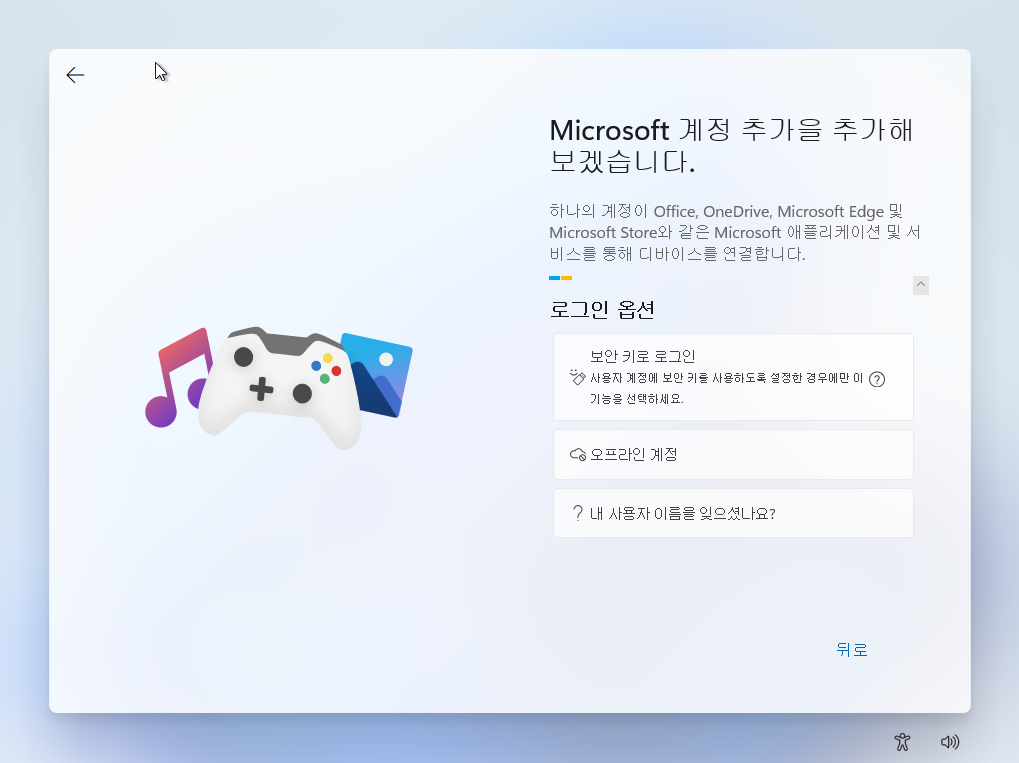This screenshot has width=1019, height=763.
Task: Click the help question mark beside security key
Action: click(877, 380)
